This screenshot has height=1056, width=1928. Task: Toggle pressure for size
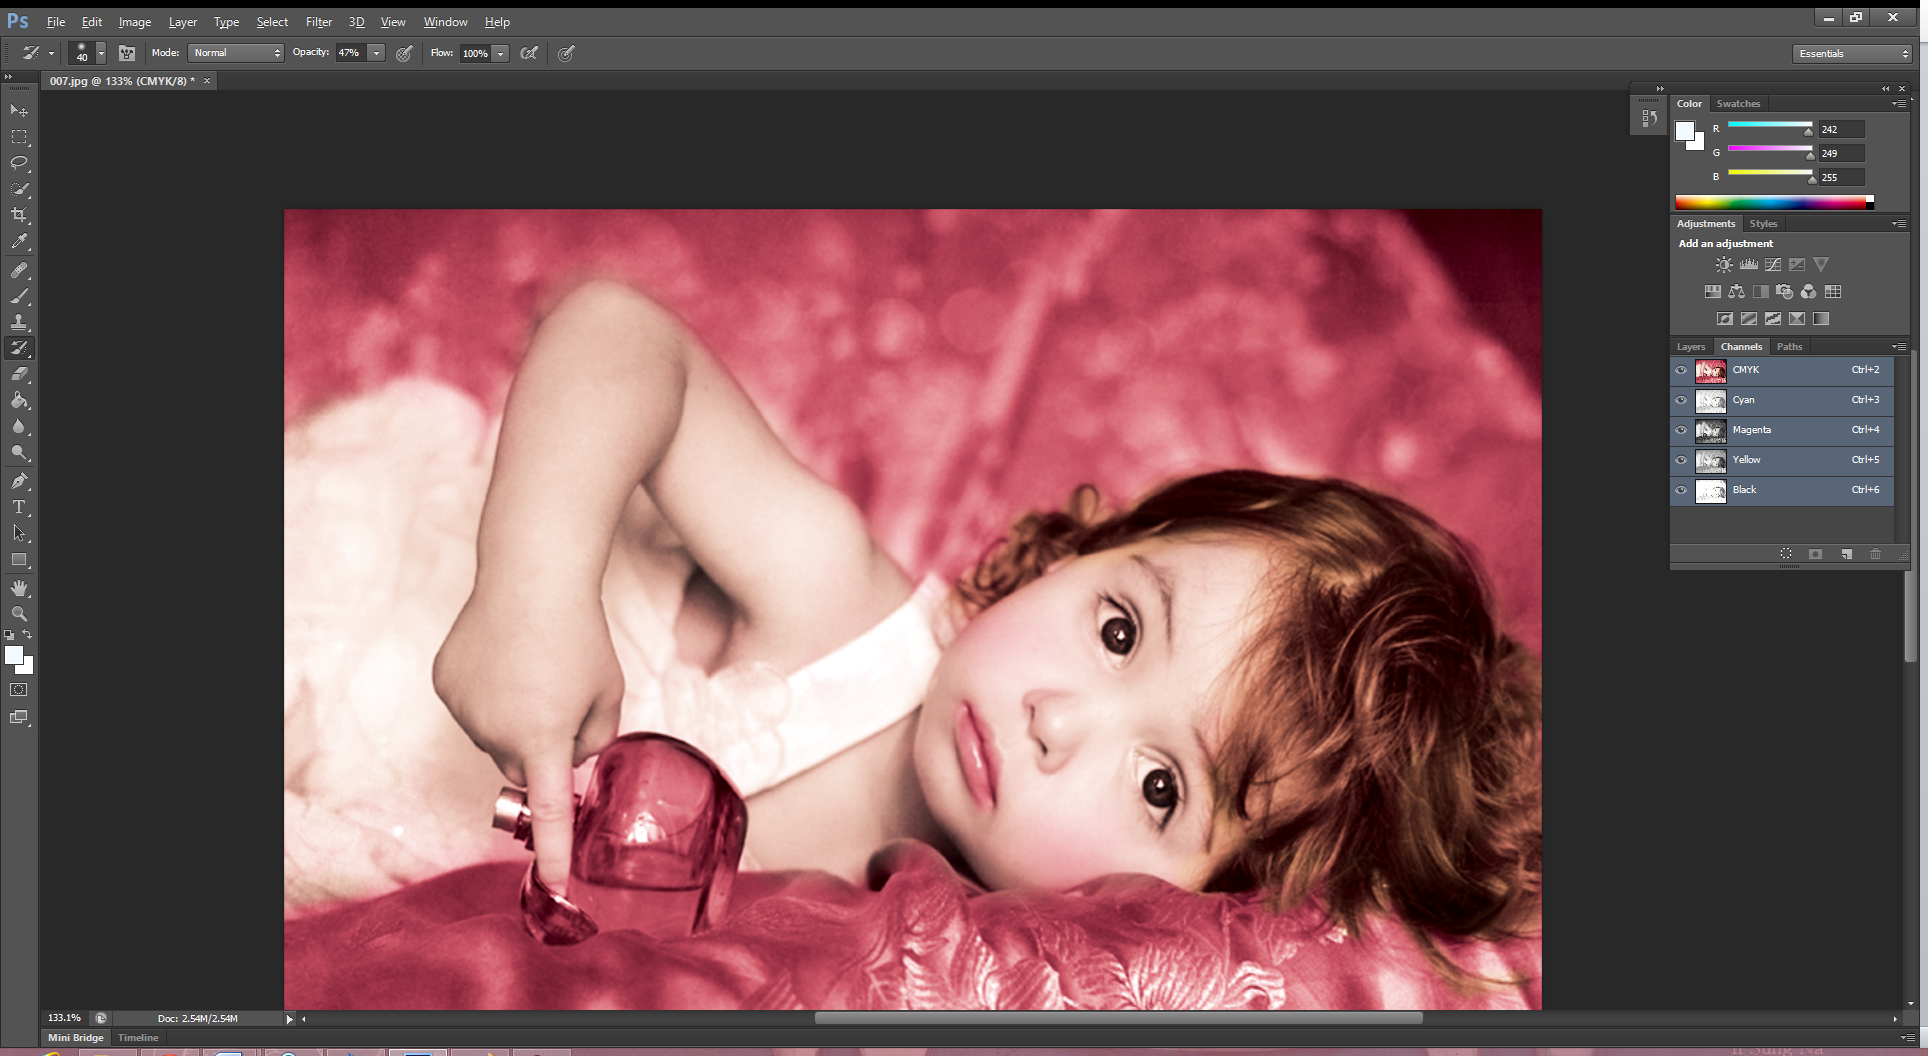(x=566, y=53)
